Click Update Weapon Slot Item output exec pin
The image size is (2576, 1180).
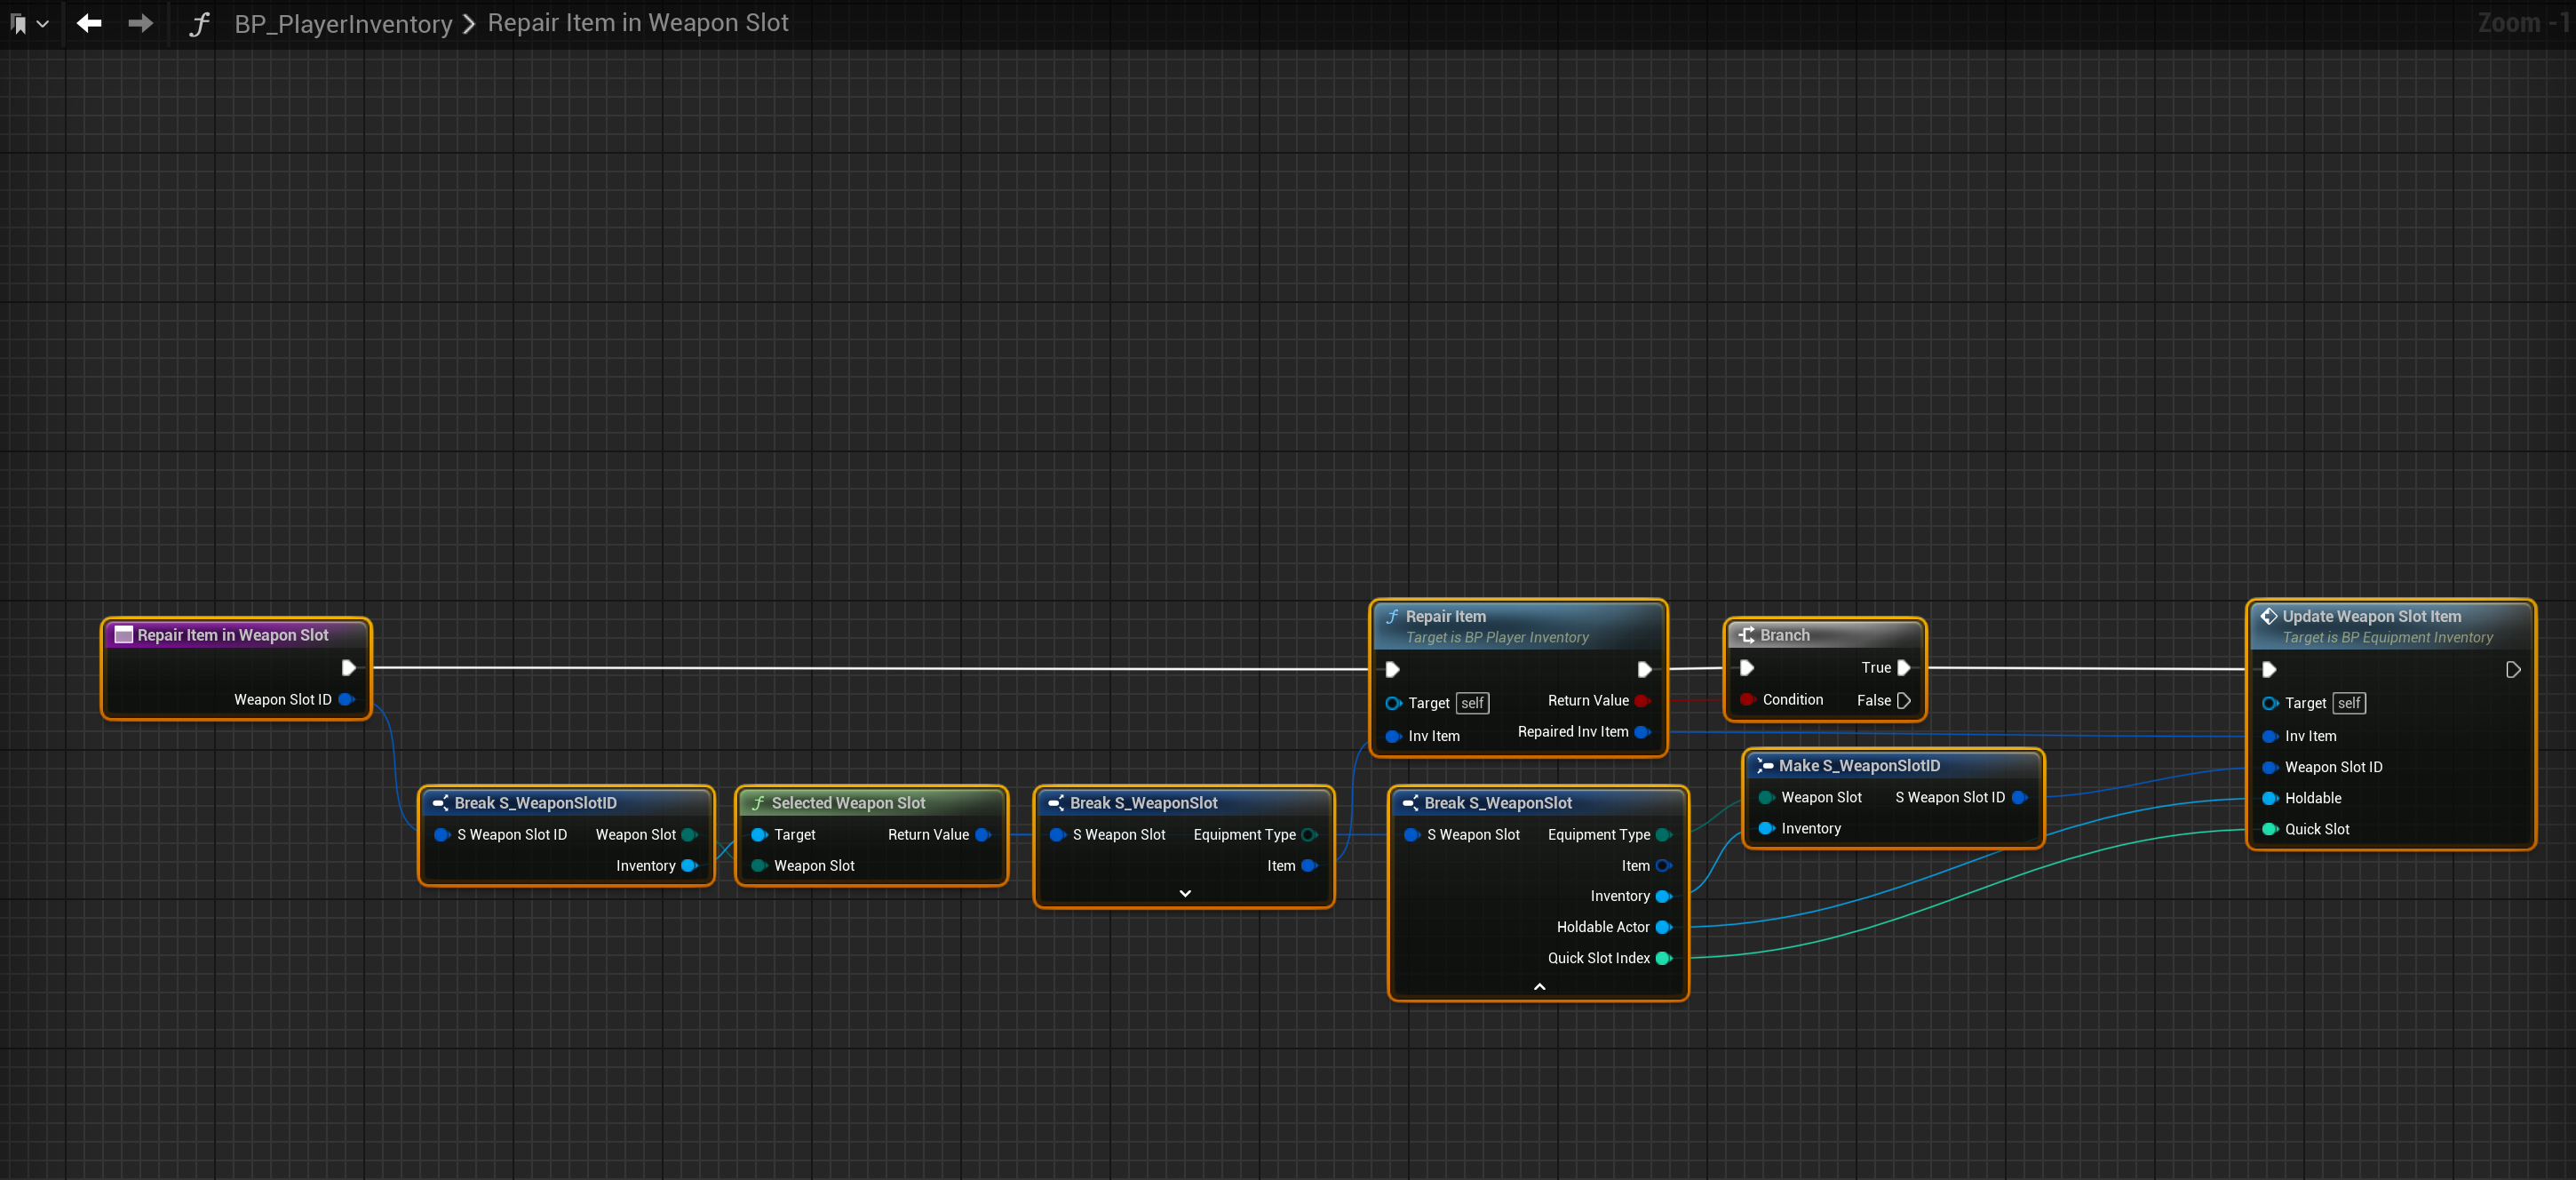(x=2513, y=669)
